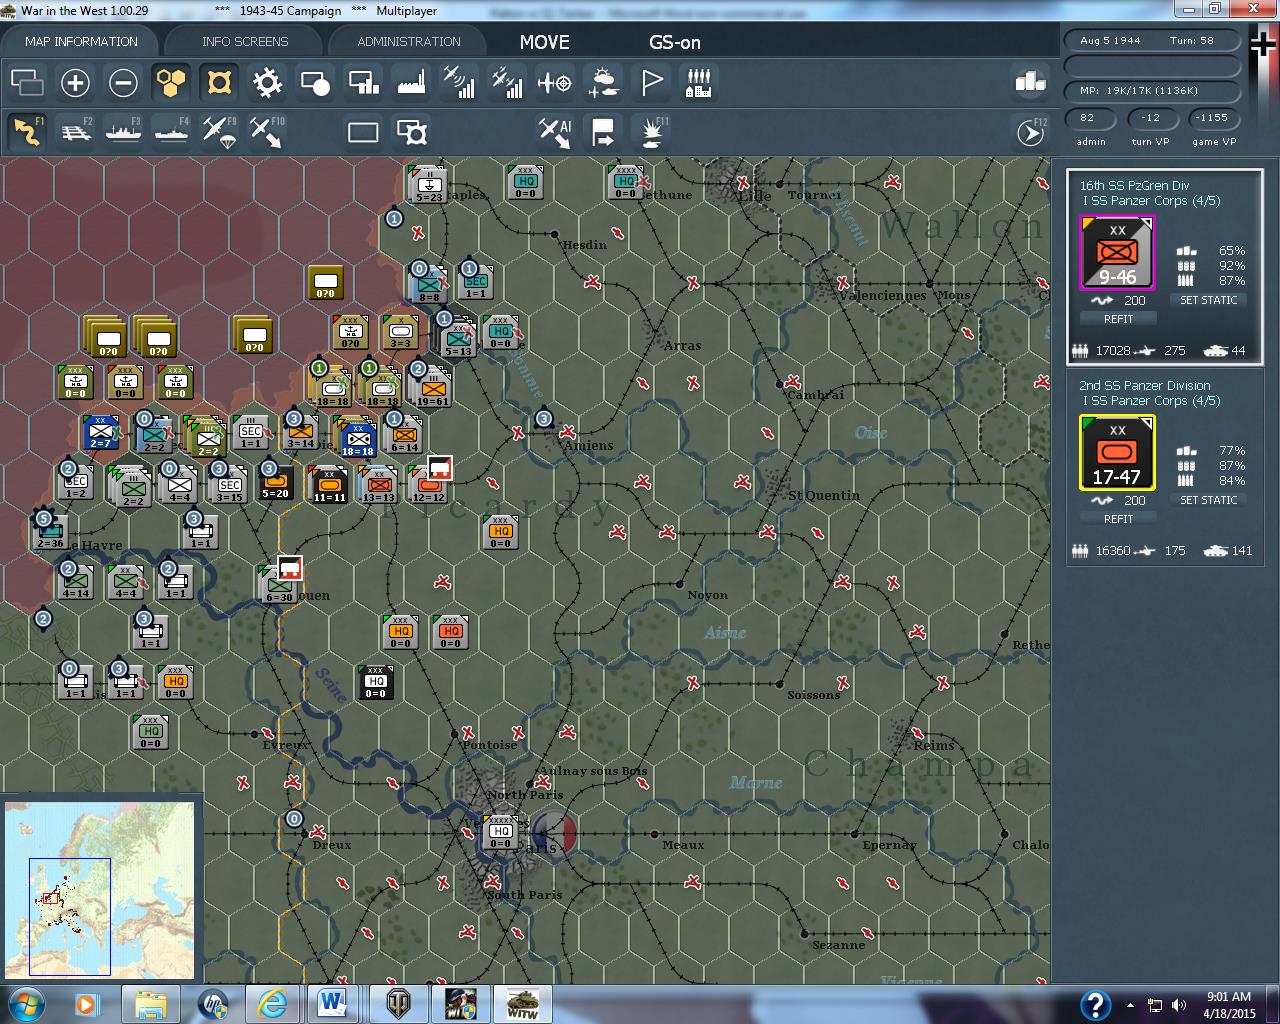Select the 2nd SS Panzer Division counter

1117,453
